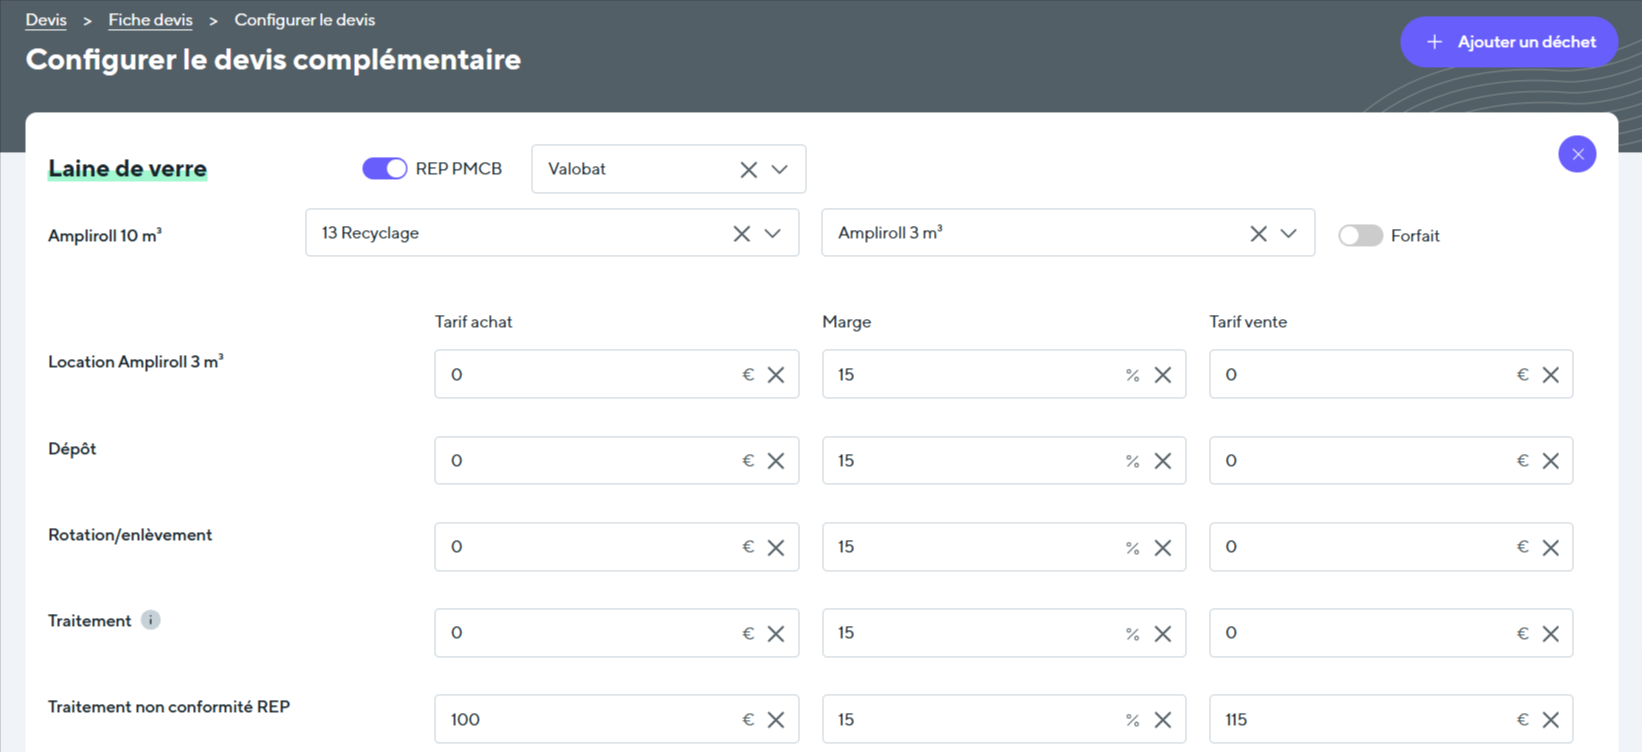Disable the REP PMCB toggle

(384, 169)
